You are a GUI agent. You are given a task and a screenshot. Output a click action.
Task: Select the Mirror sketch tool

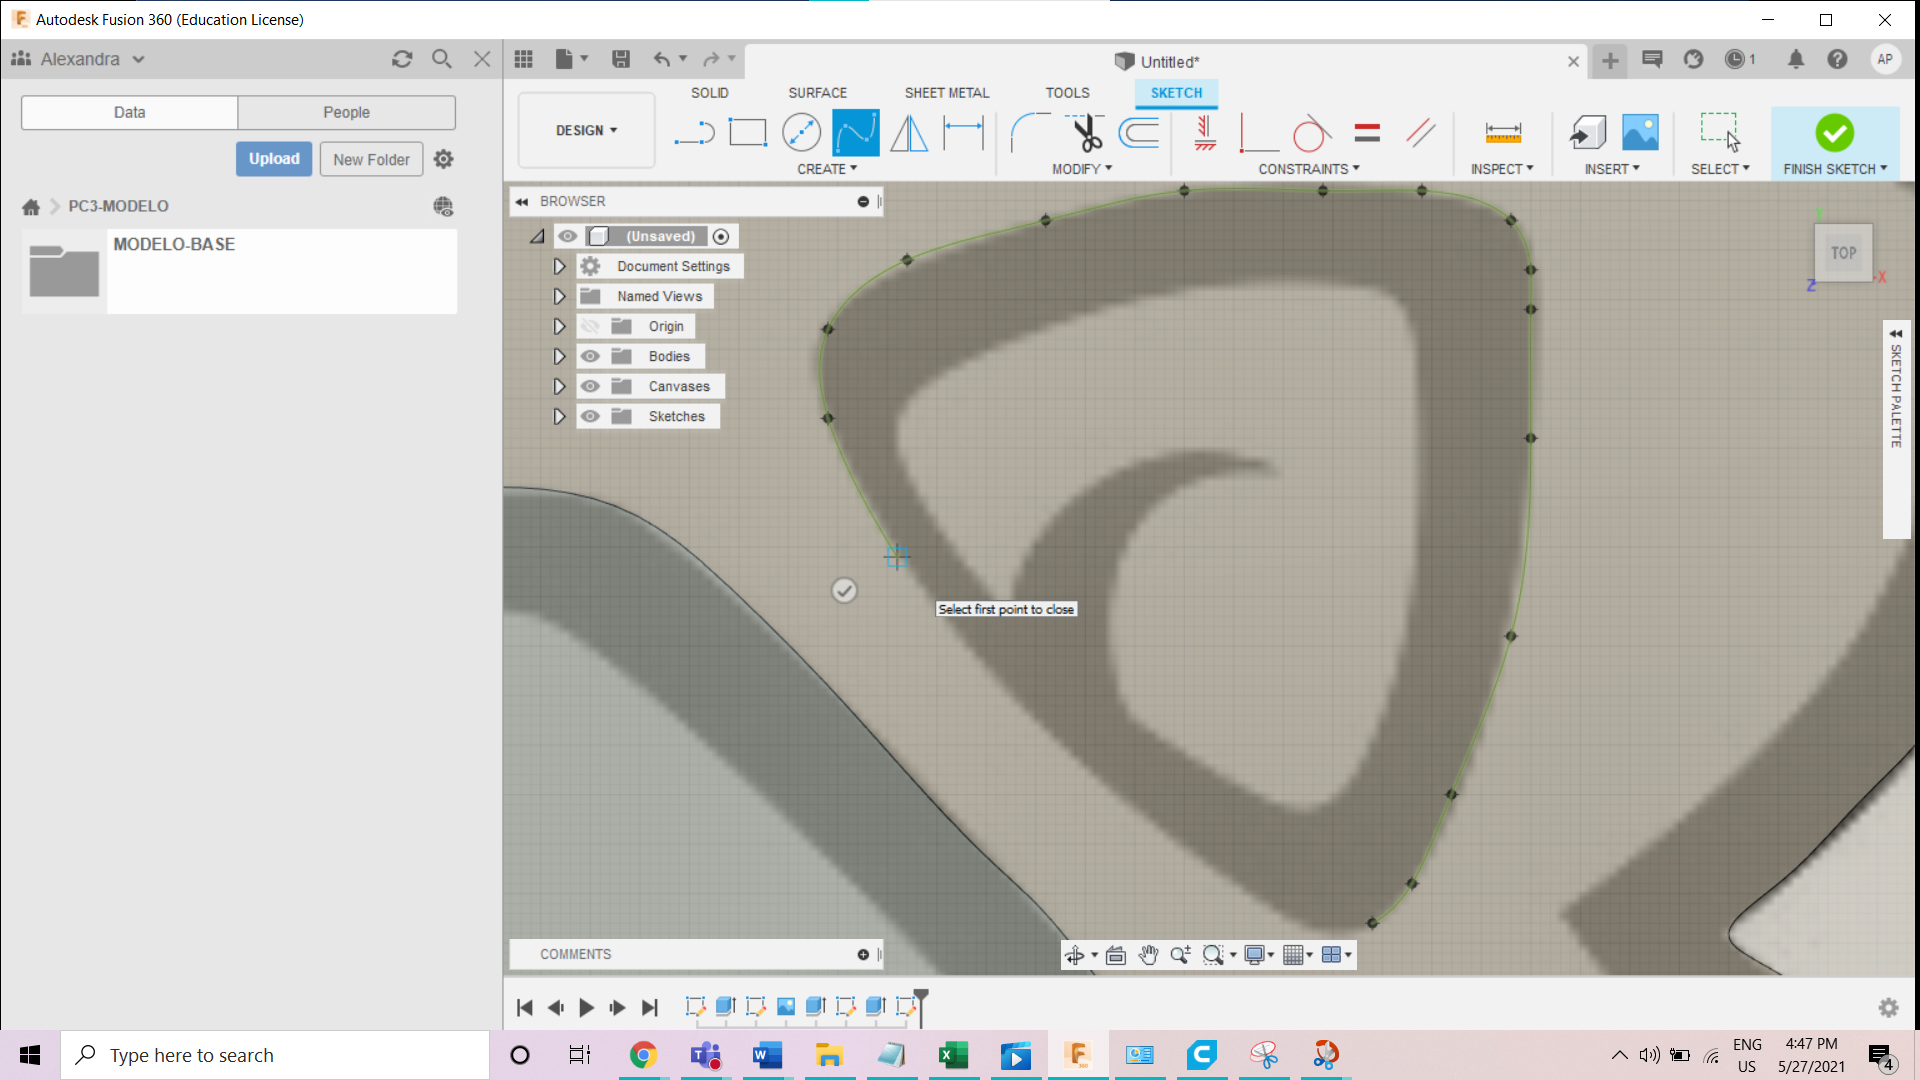point(909,133)
